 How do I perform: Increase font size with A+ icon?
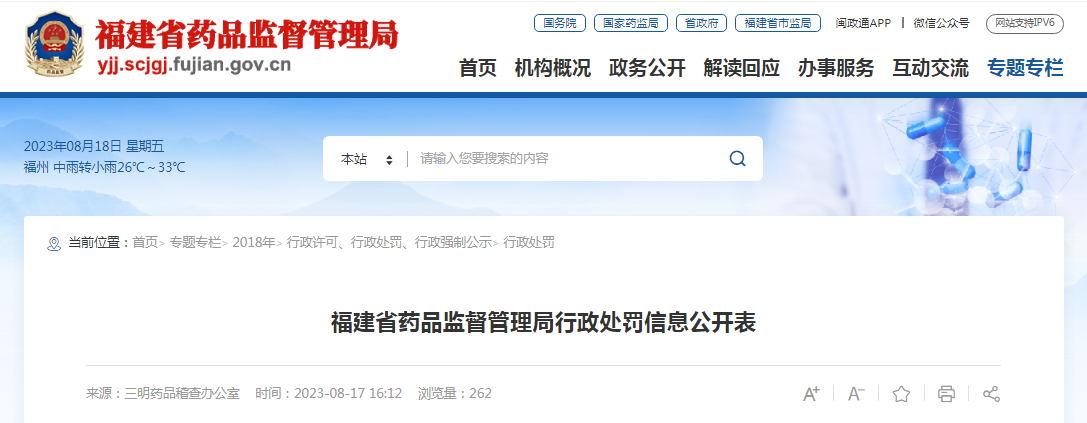pos(811,394)
